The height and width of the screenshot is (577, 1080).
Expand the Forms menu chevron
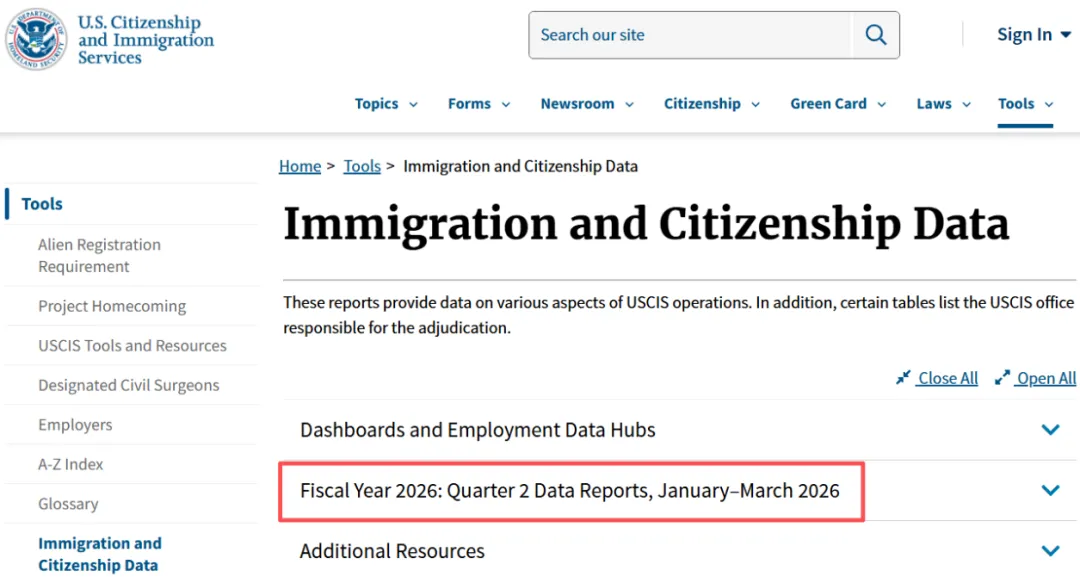[506, 105]
